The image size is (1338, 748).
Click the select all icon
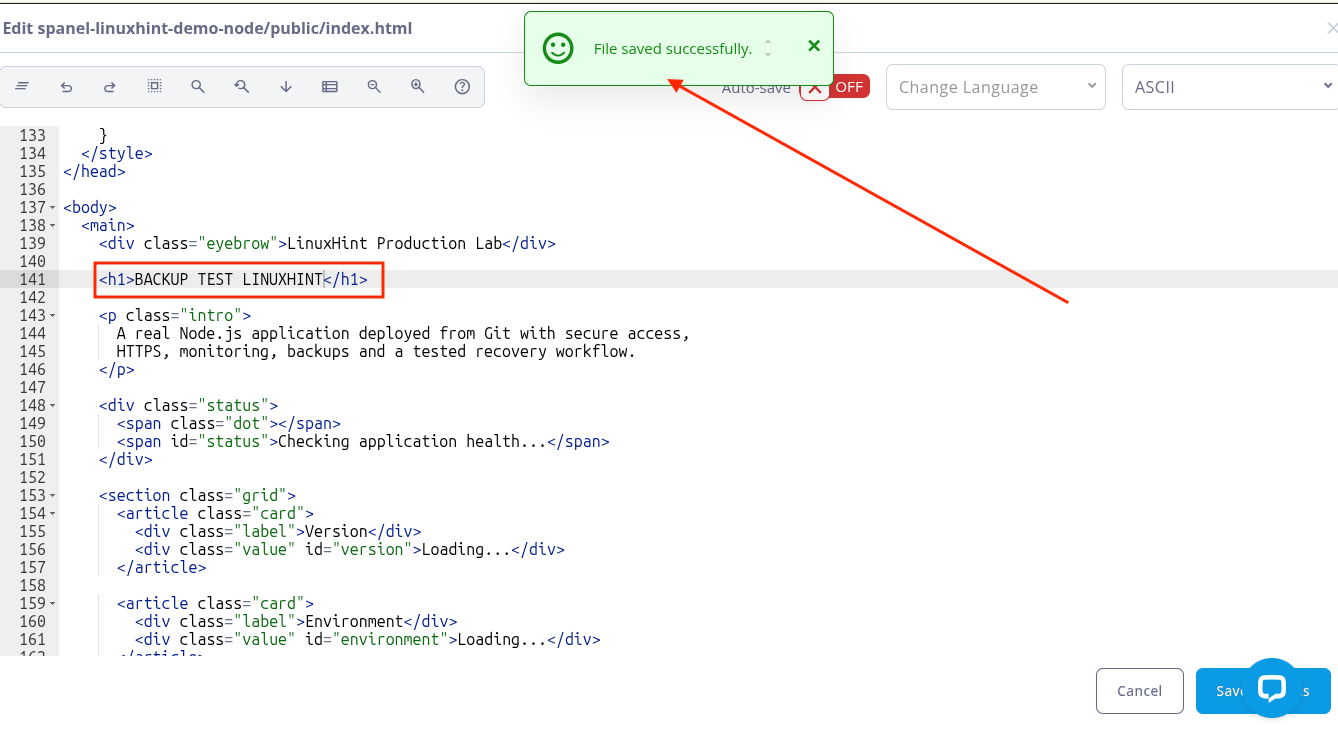[154, 87]
